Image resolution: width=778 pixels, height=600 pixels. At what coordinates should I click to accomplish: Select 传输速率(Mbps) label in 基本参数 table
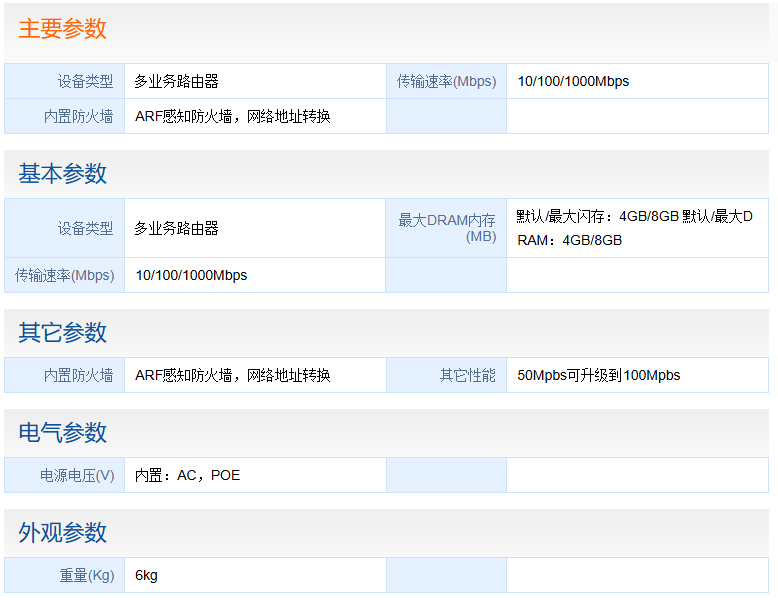[65, 275]
